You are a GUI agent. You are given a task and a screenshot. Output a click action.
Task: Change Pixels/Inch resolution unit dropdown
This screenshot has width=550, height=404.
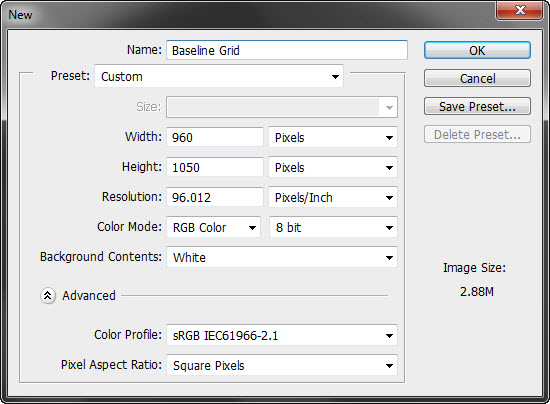(333, 197)
